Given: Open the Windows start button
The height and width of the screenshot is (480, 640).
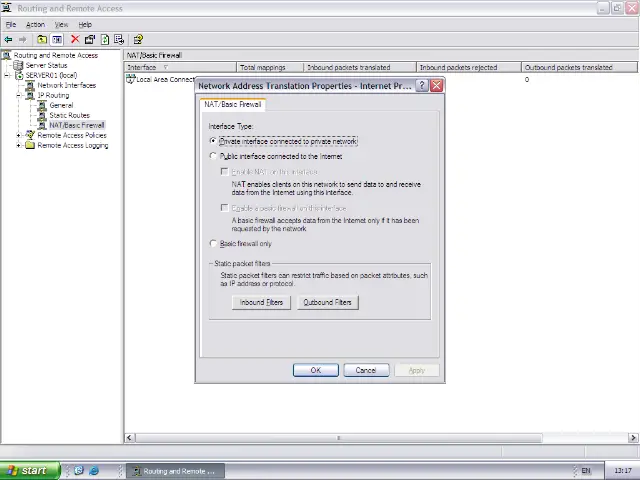Looking at the screenshot, I should point(30,471).
